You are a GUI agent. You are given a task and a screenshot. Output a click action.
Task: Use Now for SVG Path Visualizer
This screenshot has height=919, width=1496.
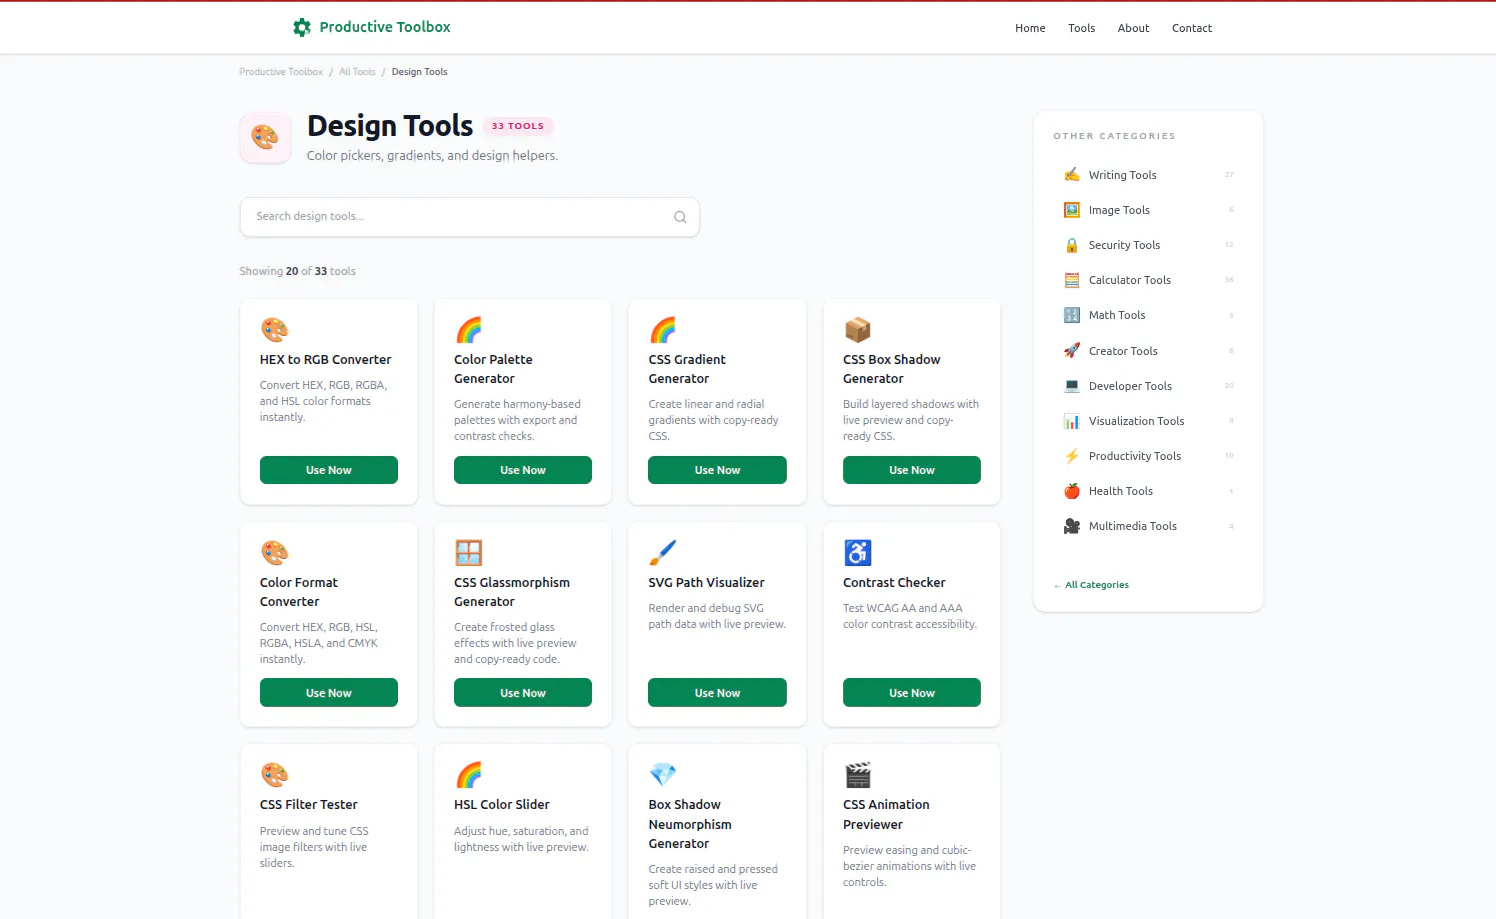click(717, 693)
